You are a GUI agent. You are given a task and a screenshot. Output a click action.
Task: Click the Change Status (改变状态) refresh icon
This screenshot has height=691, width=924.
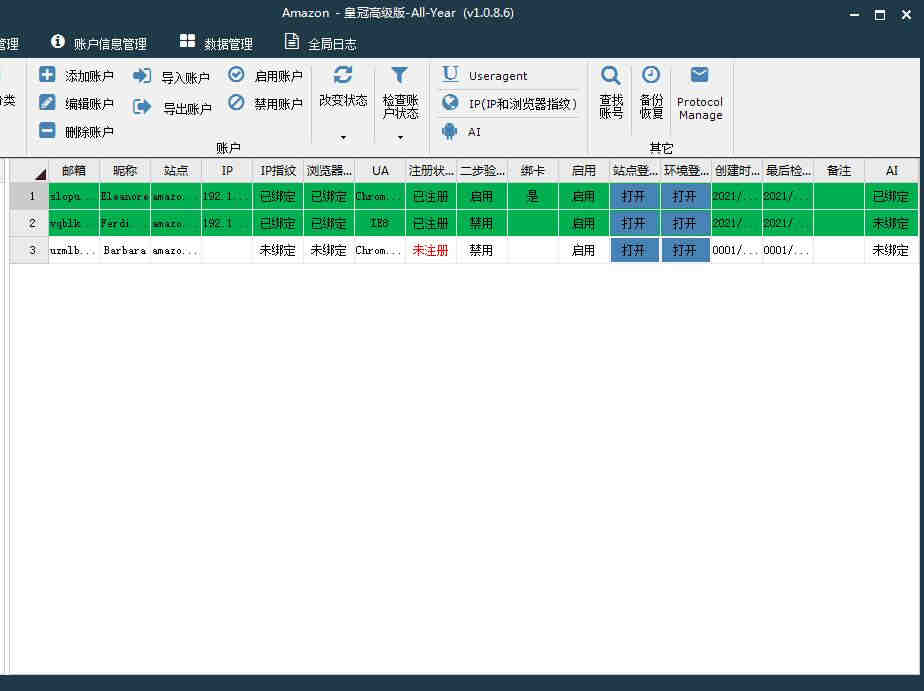click(342, 75)
